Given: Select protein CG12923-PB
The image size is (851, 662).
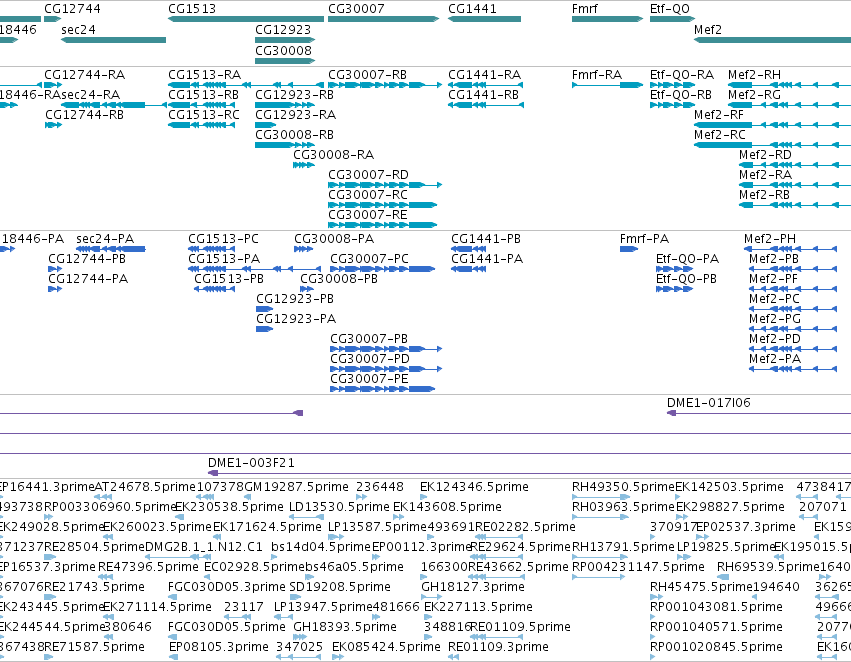Looking at the screenshot, I should pyautogui.click(x=295, y=299).
